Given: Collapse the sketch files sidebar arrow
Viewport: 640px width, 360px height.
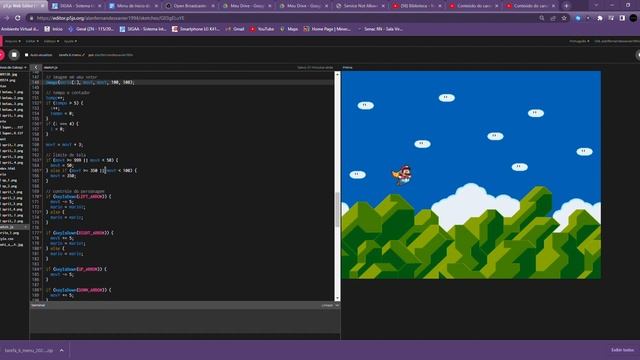Looking at the screenshot, I should [36, 67].
